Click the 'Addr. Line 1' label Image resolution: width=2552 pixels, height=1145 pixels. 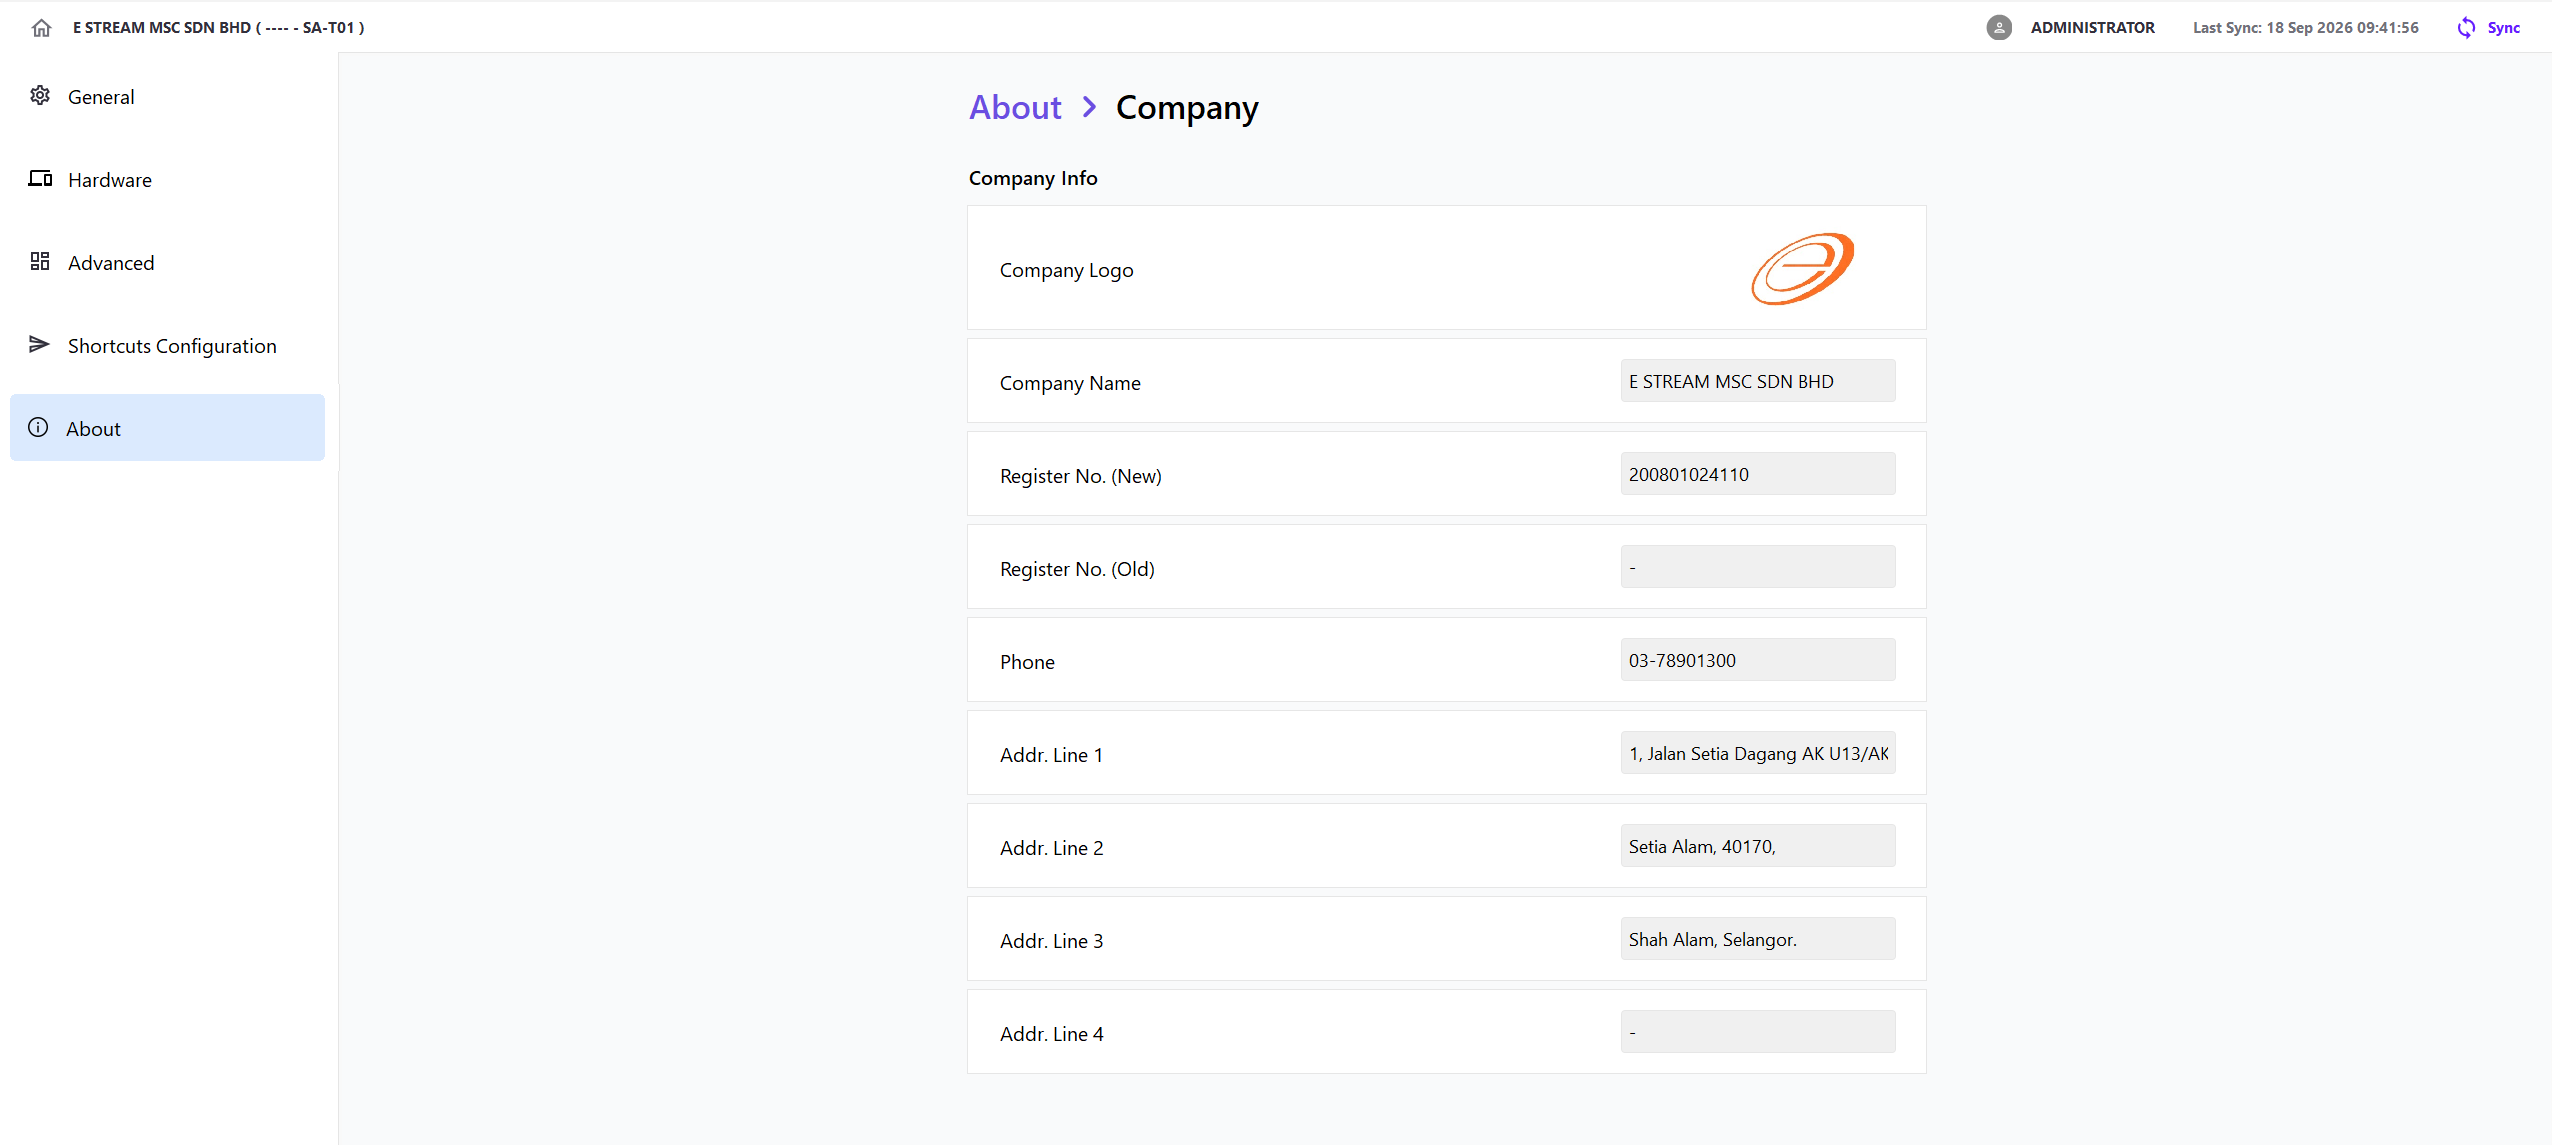coord(1051,755)
